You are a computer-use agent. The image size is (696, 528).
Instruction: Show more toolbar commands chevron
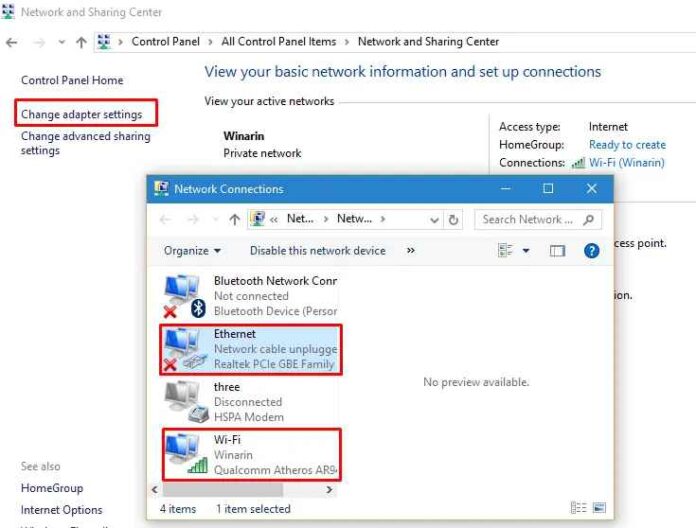click(x=410, y=251)
